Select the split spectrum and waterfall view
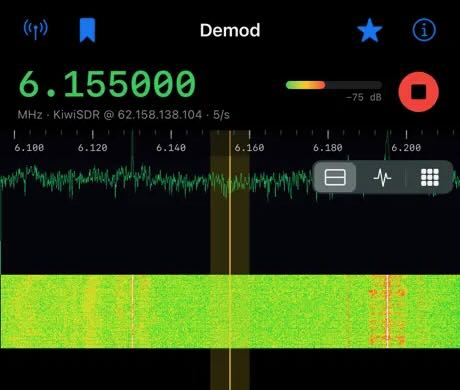The width and height of the screenshot is (460, 390). 335,177
